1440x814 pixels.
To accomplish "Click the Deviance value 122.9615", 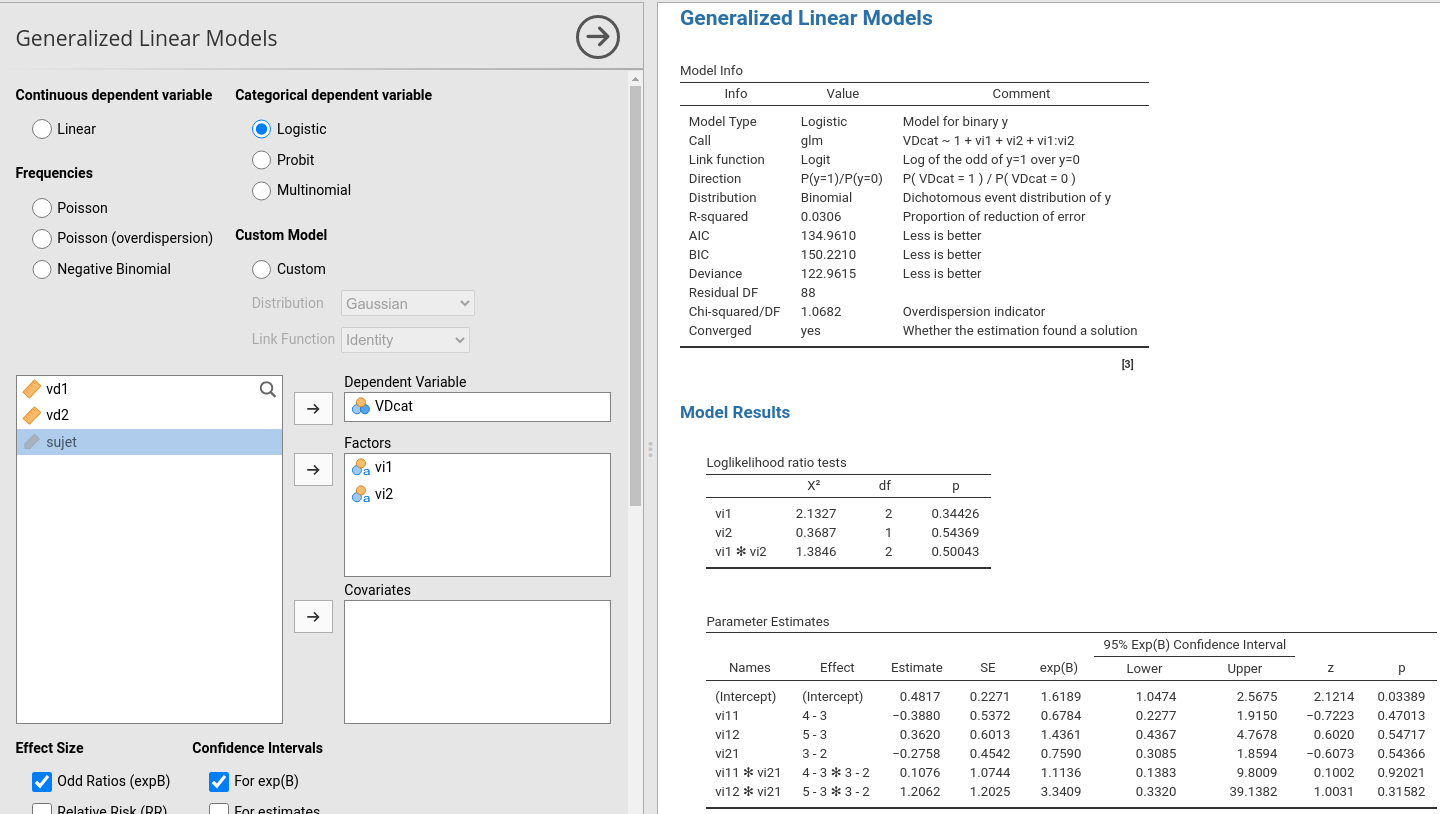I will [828, 273].
